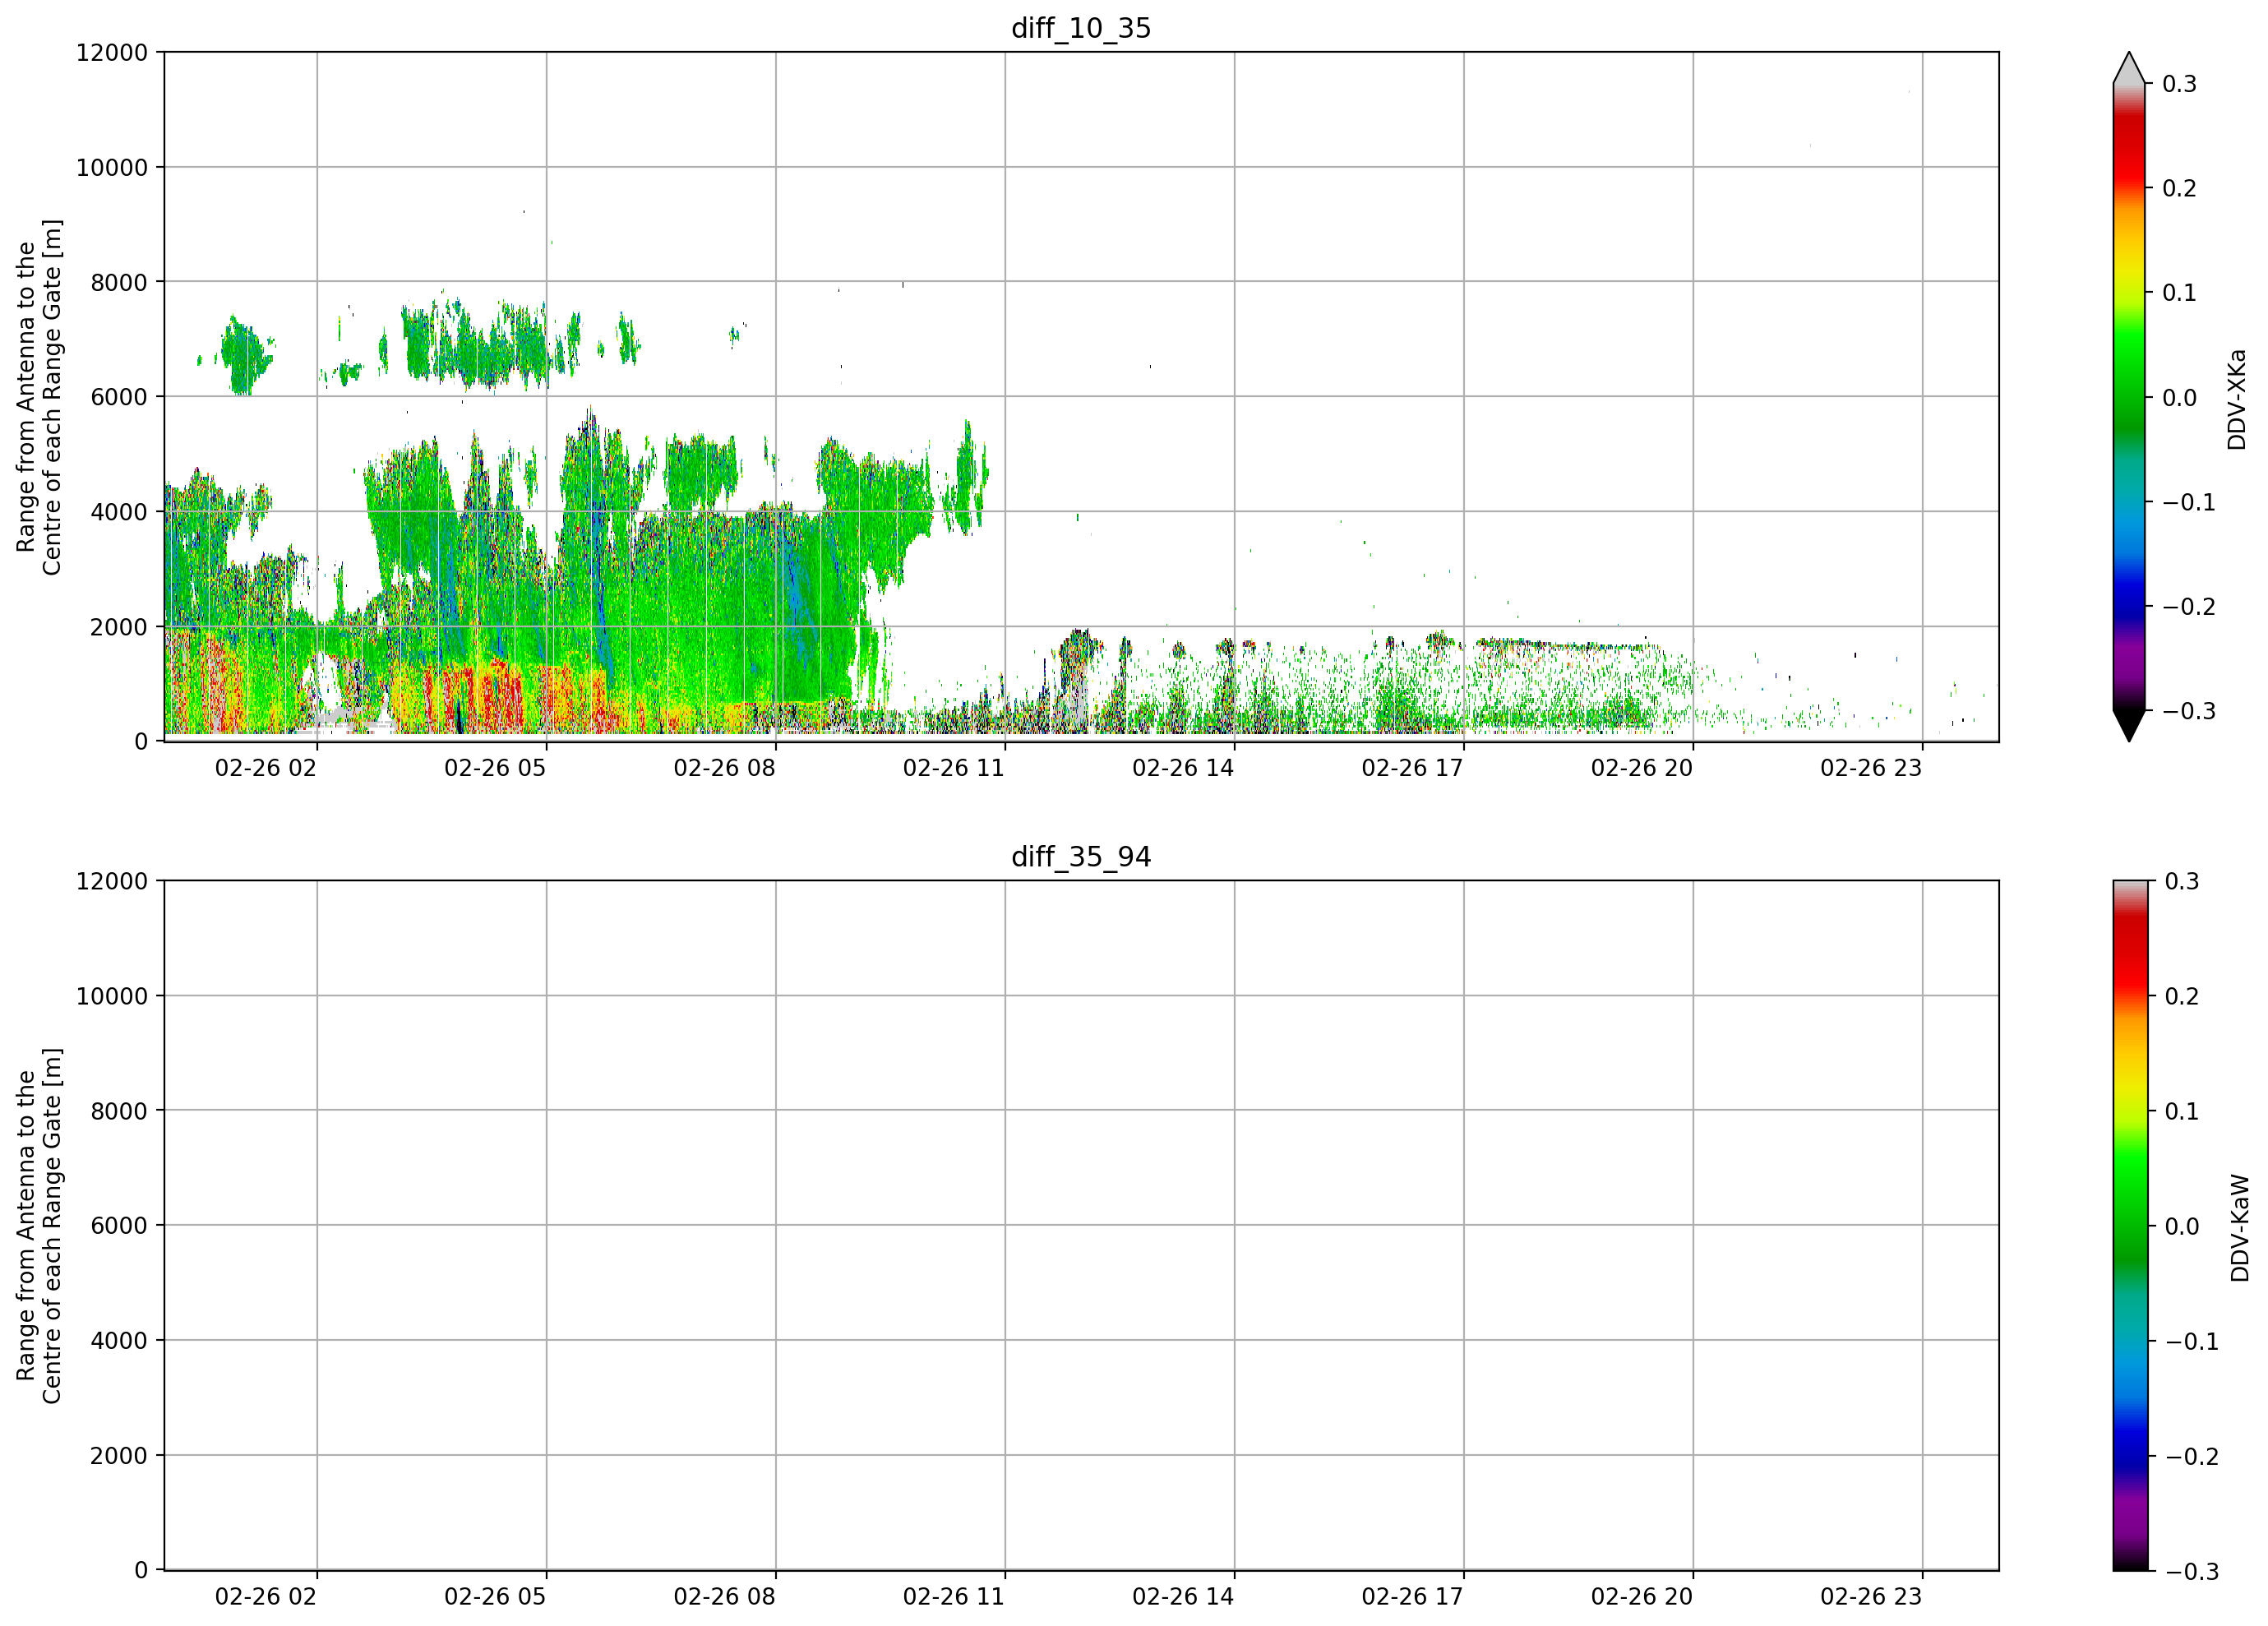Click the 2000 tick on diff_35_94 y-axis

pyautogui.click(x=119, y=1455)
